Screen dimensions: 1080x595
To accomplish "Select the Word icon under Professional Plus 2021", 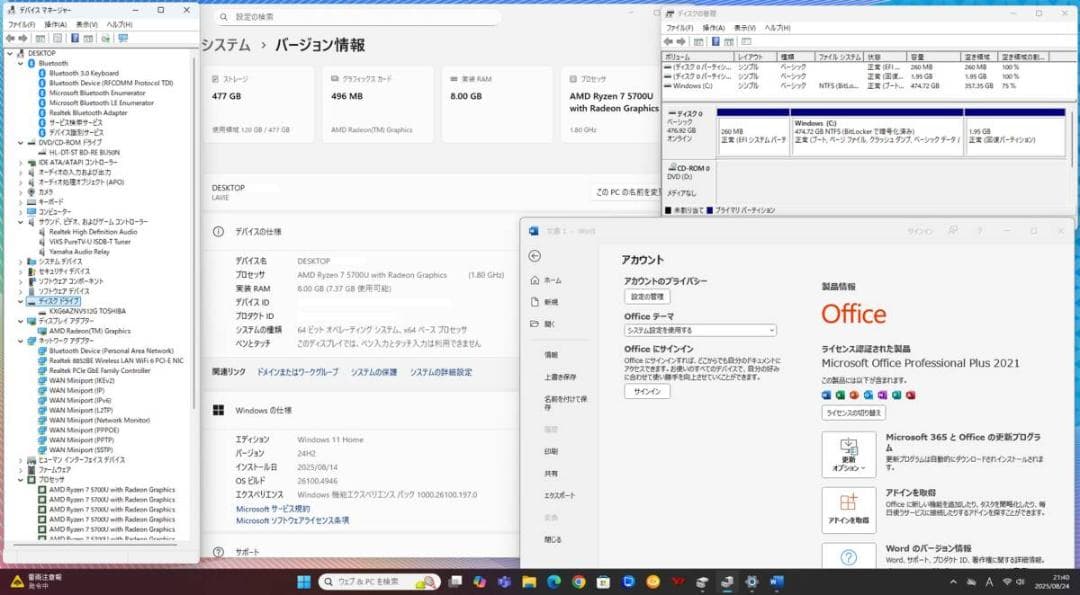I will 827,395.
